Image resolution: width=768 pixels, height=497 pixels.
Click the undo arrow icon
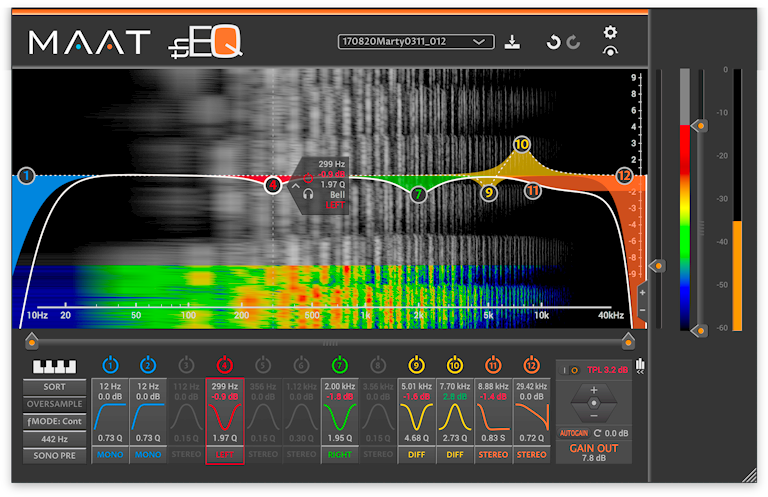click(x=553, y=42)
